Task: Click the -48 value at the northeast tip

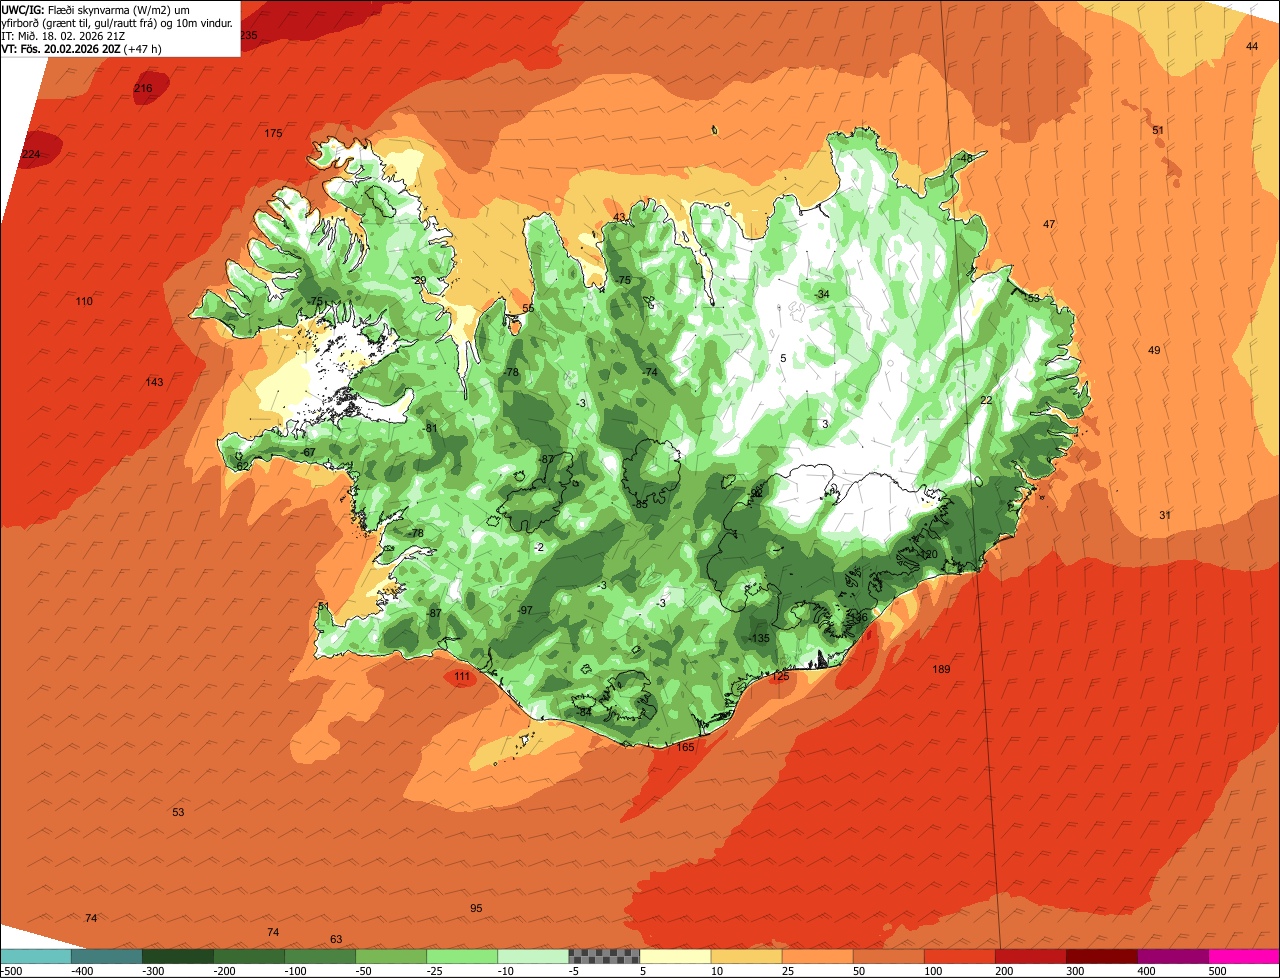Action: point(964,158)
